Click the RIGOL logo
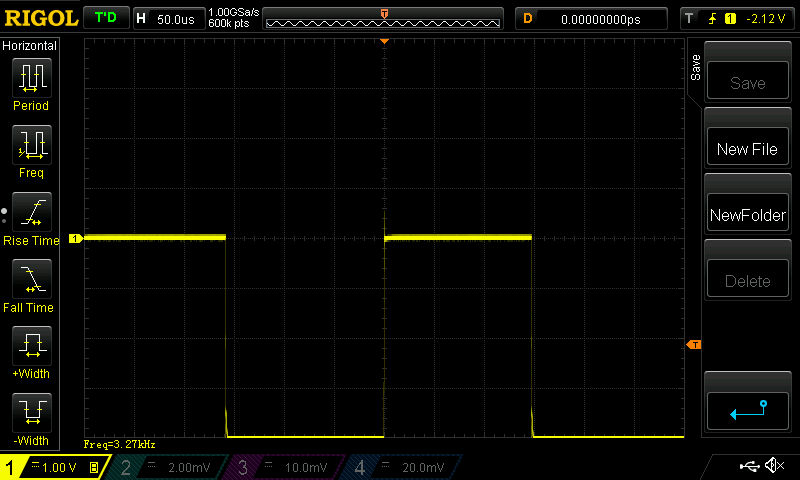 [41, 18]
